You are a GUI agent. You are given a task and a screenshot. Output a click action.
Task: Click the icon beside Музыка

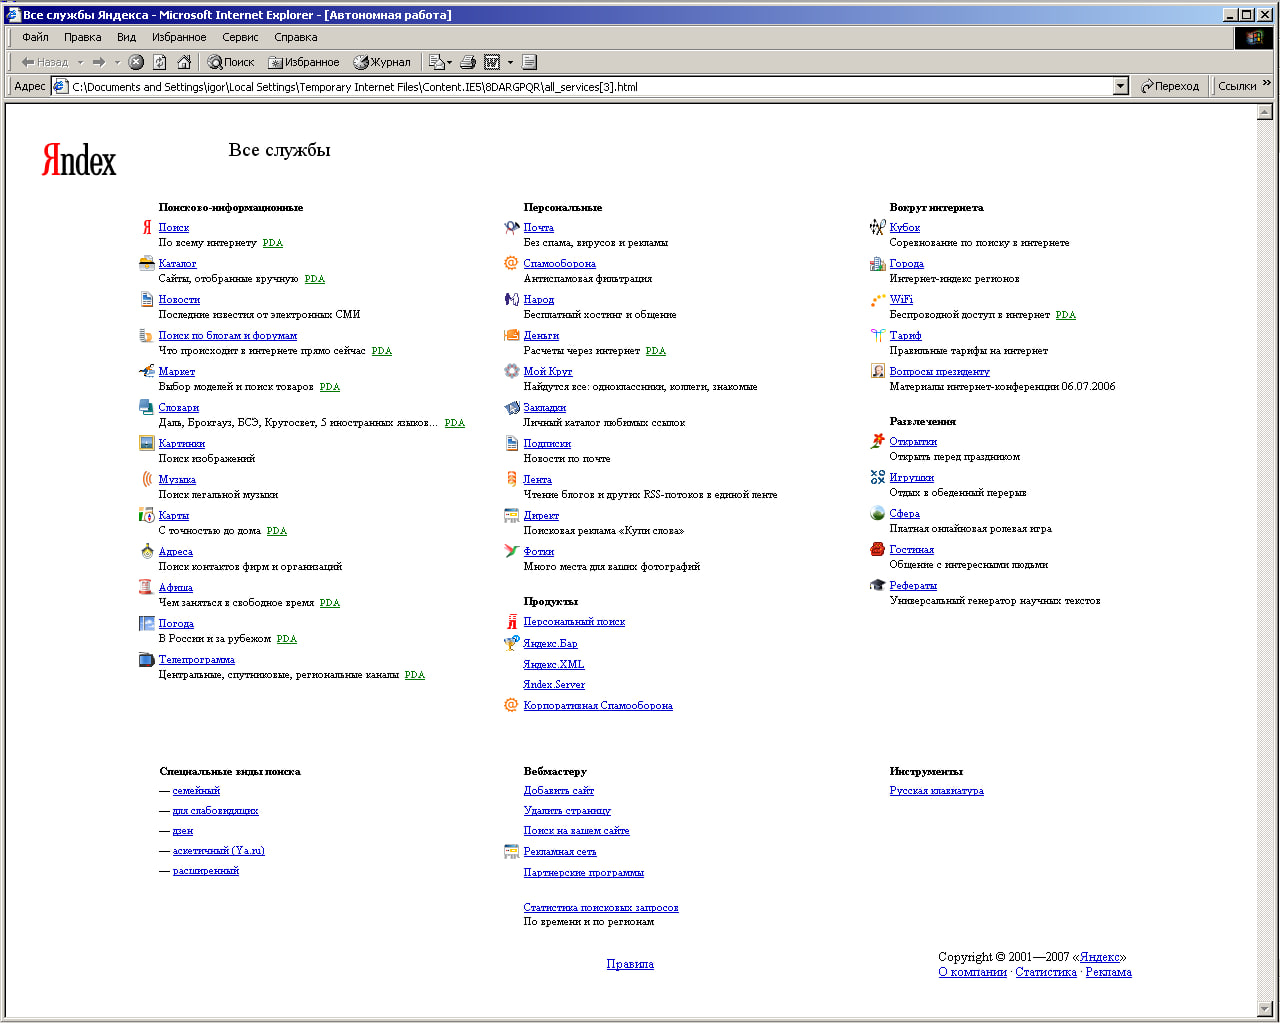147,479
